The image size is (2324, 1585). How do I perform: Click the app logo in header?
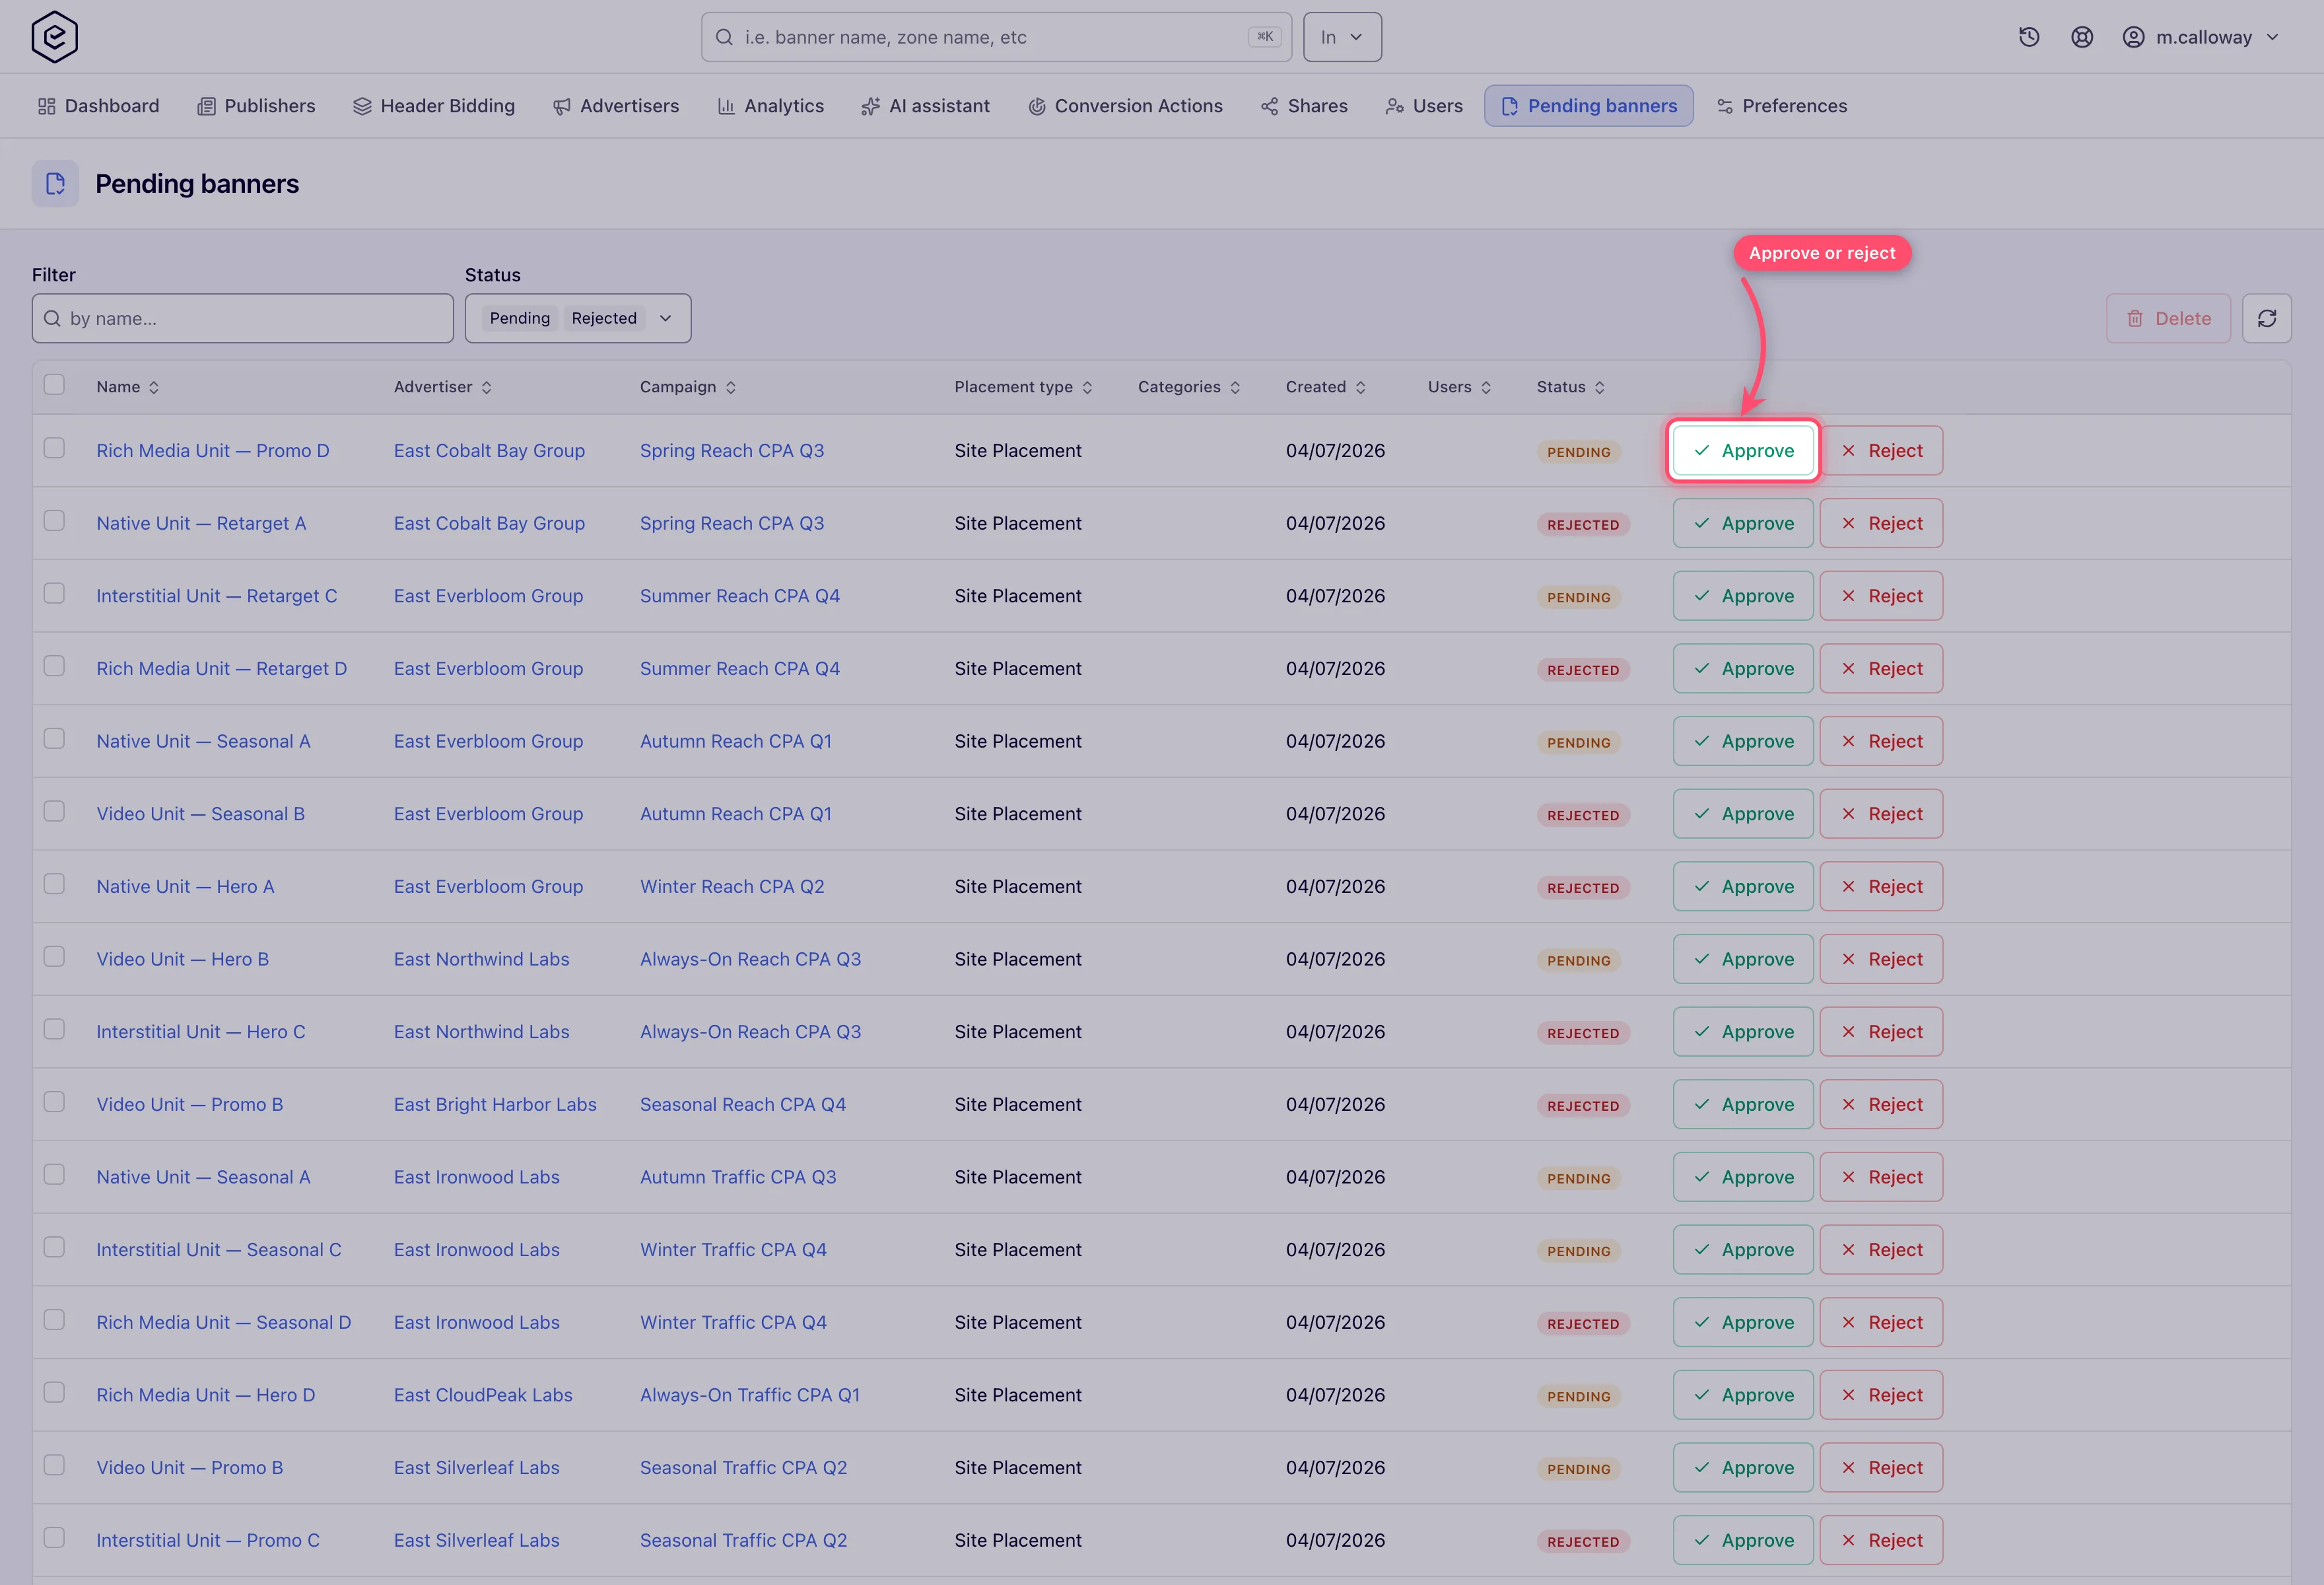(54, 37)
